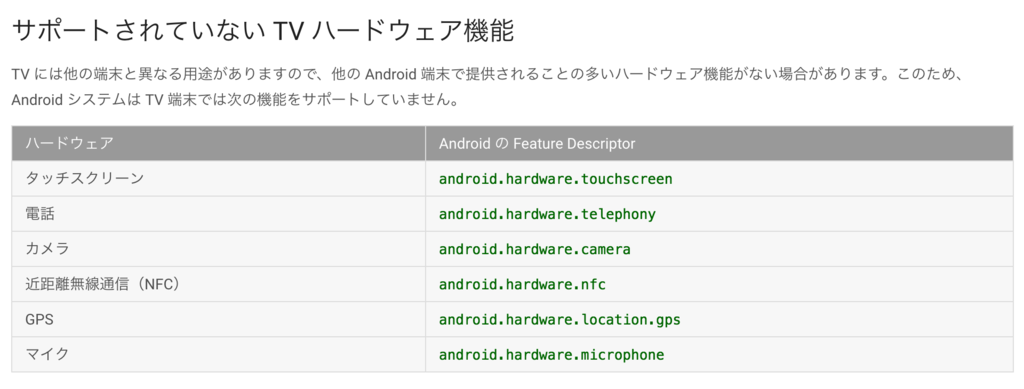Click 'Feature Descriptor' text in header row
This screenshot has width=1024, height=389.
point(574,144)
